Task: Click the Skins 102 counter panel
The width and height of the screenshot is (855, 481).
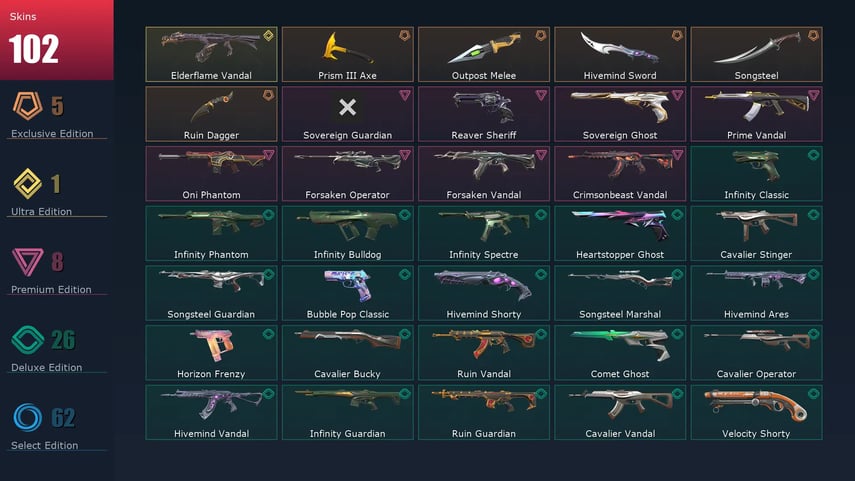Action: click(x=57, y=40)
